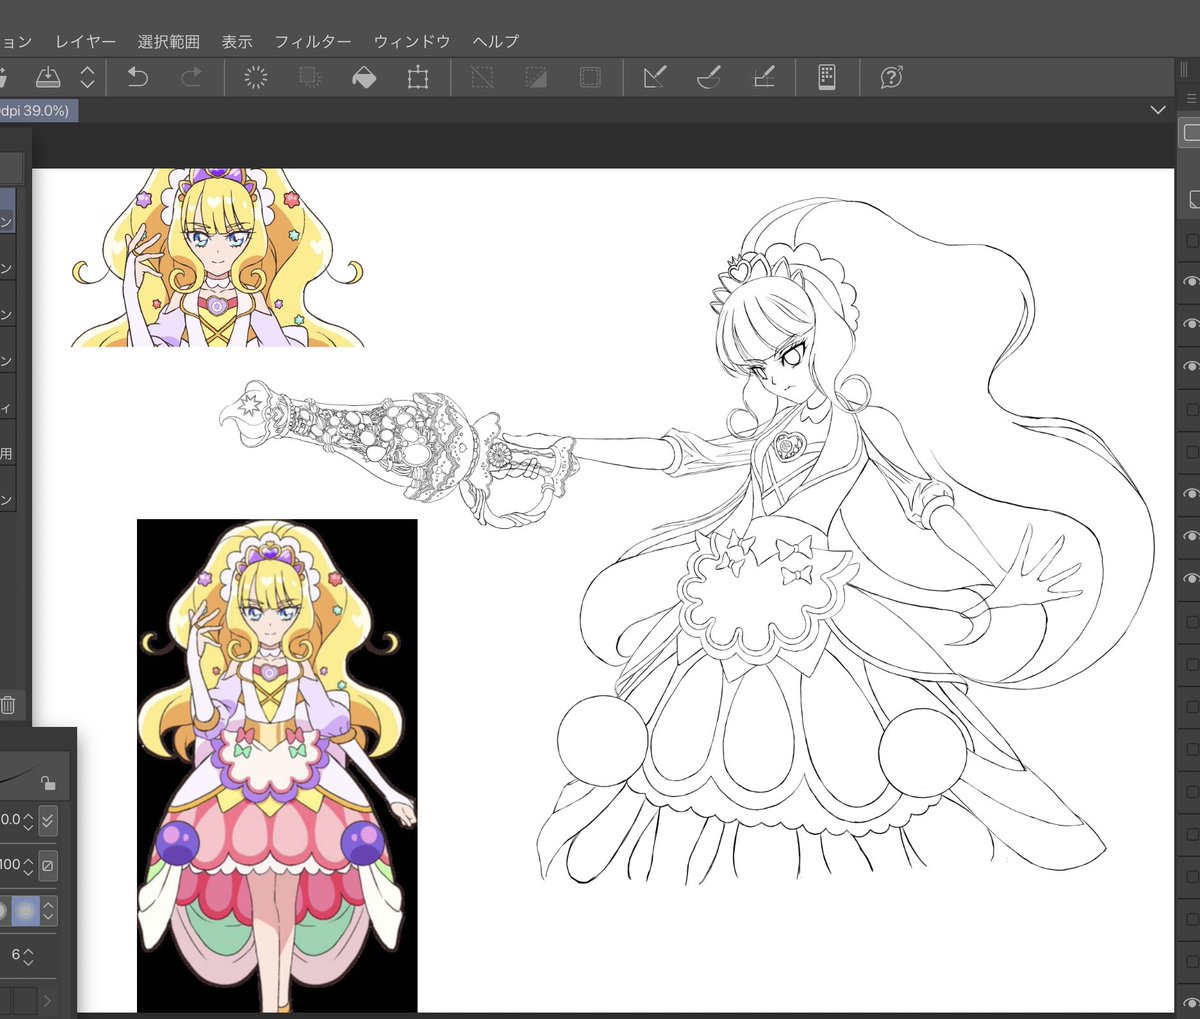Click the trash icon in the left panel

tap(7, 705)
